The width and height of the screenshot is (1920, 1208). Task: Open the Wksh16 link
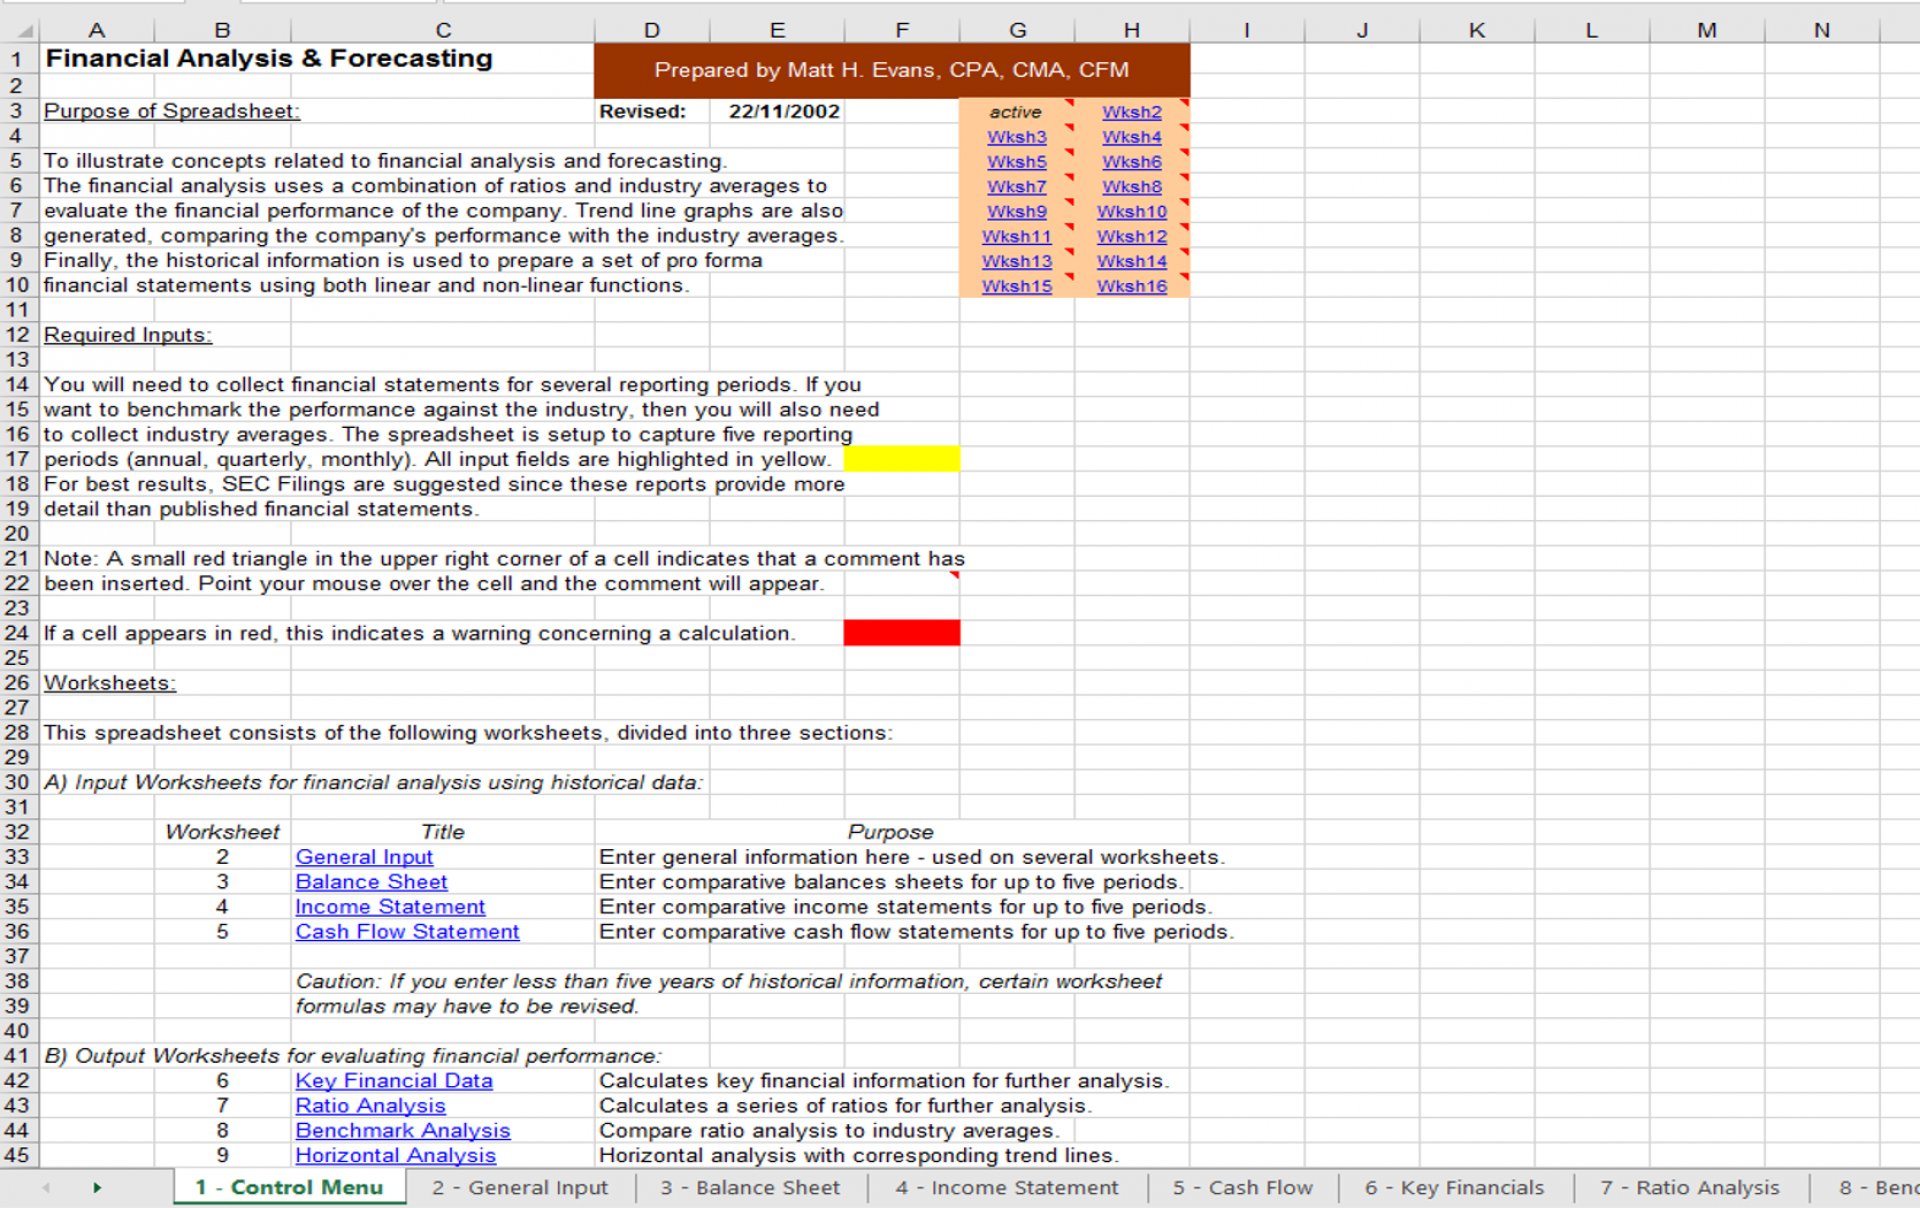point(1131,287)
